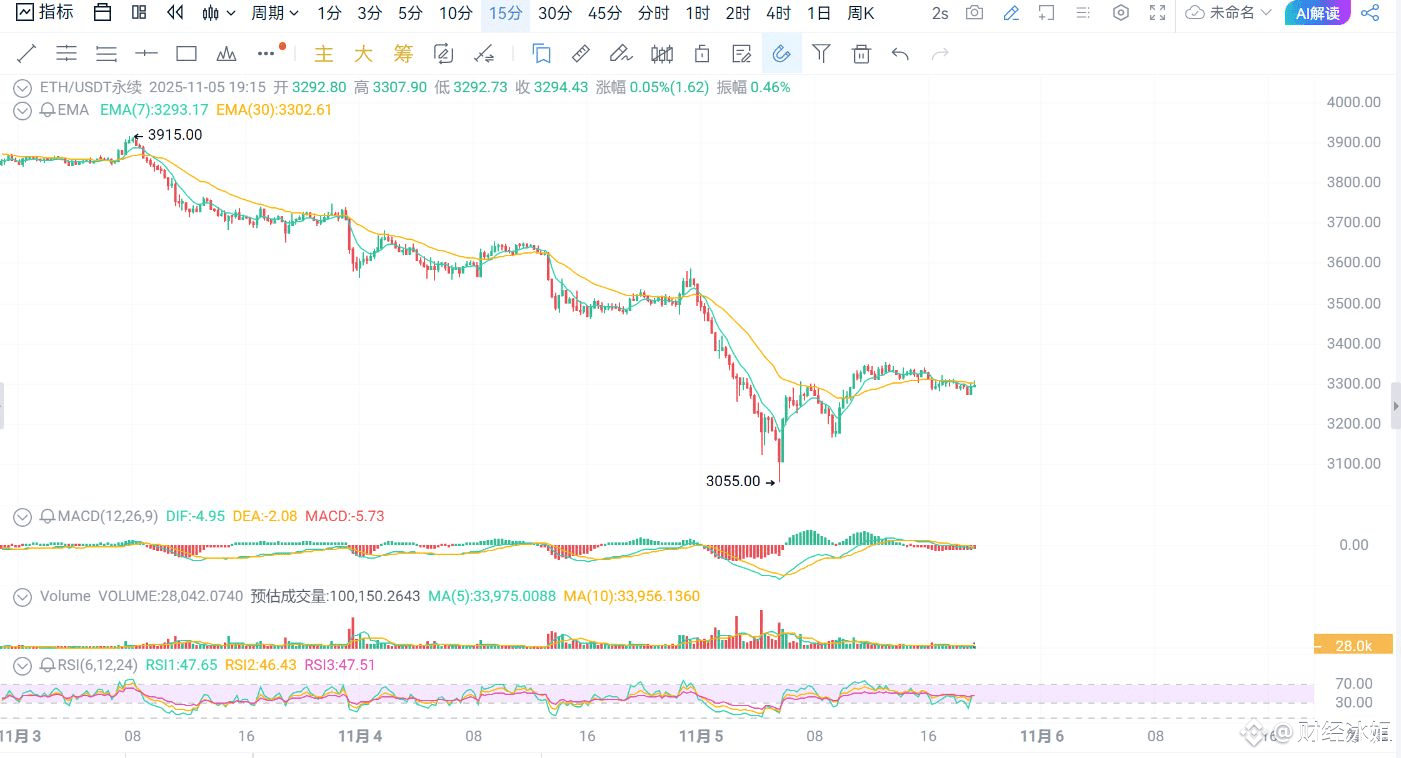Switch to the 1分 timeframe
The height and width of the screenshot is (758, 1401).
[328, 13]
